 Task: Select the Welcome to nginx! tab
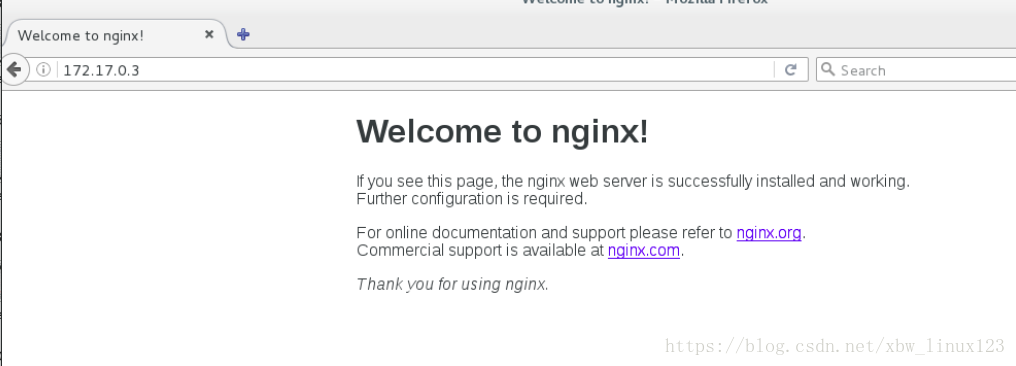[x=115, y=35]
